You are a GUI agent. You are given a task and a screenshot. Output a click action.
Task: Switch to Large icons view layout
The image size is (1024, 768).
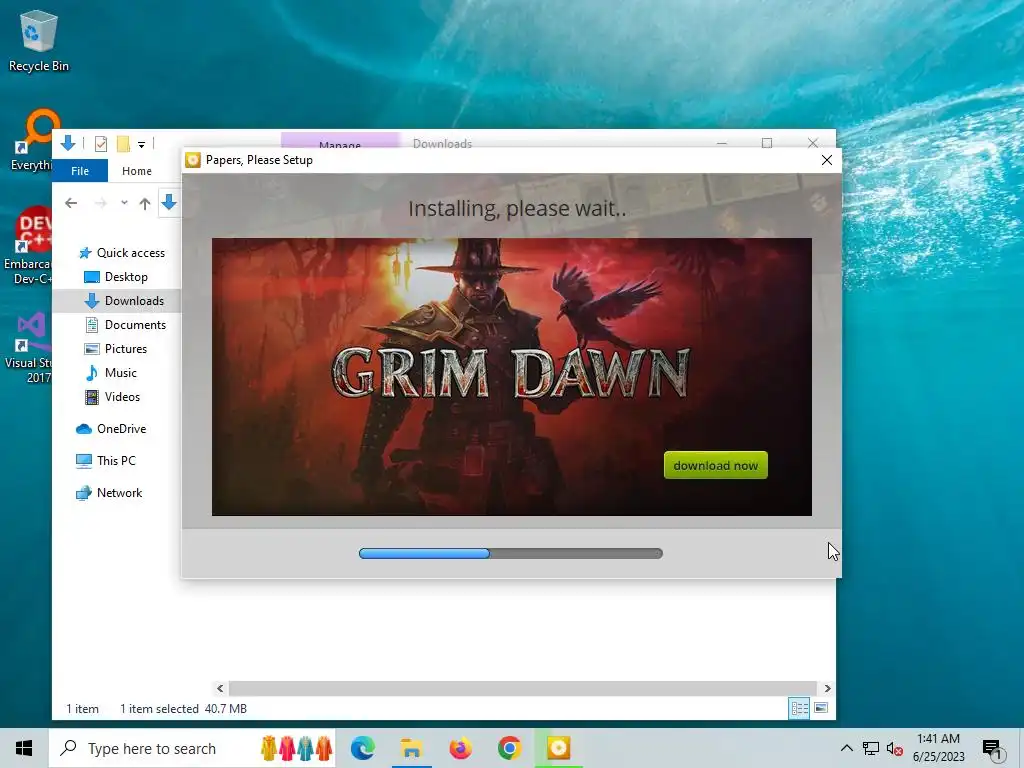coord(821,709)
